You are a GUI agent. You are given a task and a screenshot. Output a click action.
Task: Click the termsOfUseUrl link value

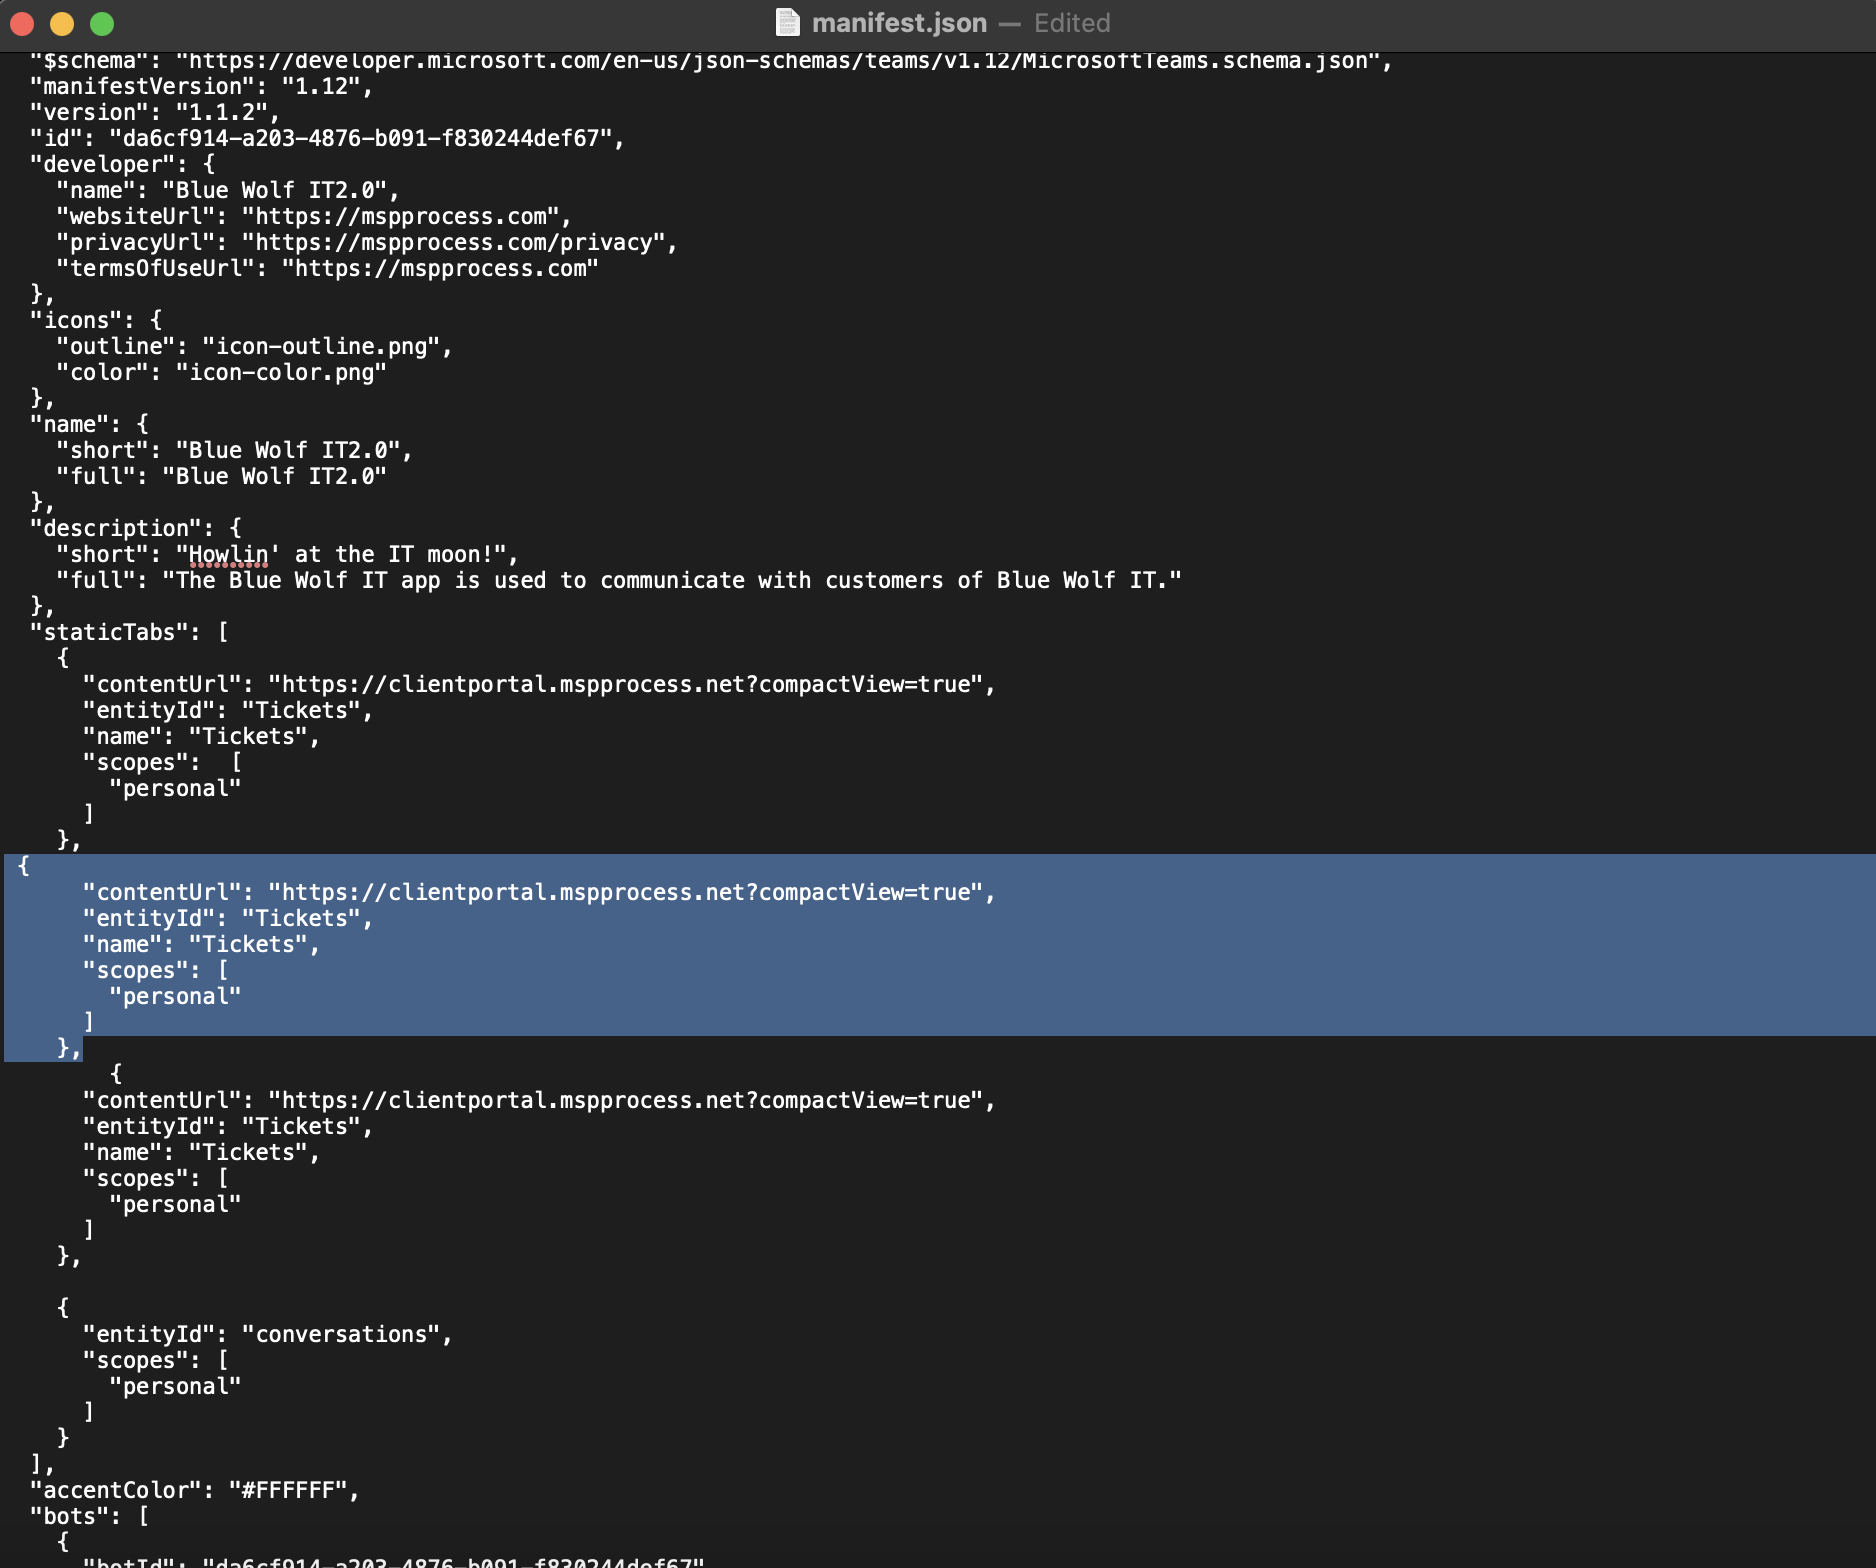[440, 269]
